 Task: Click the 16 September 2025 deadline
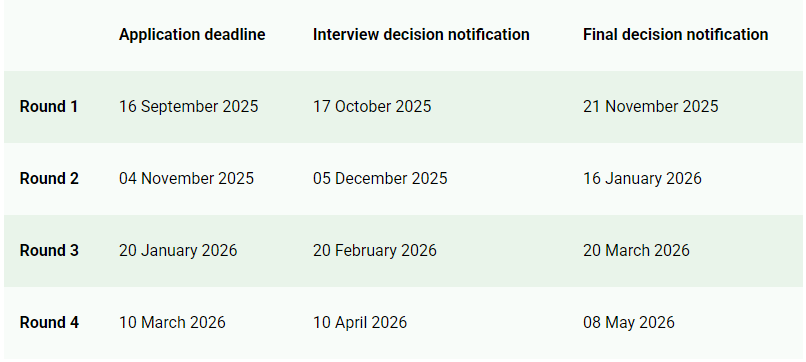[189, 106]
